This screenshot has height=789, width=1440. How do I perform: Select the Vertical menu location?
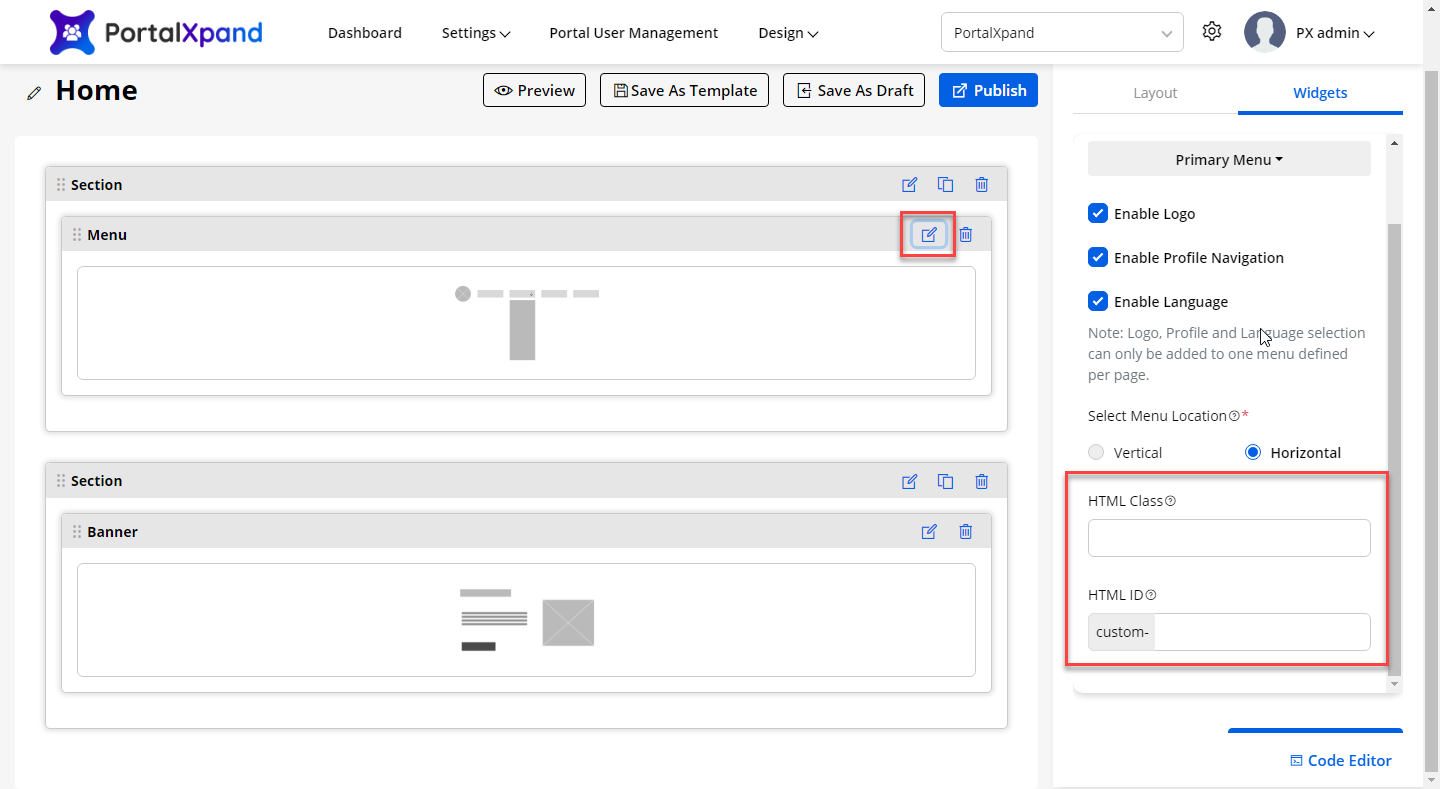(x=1097, y=453)
